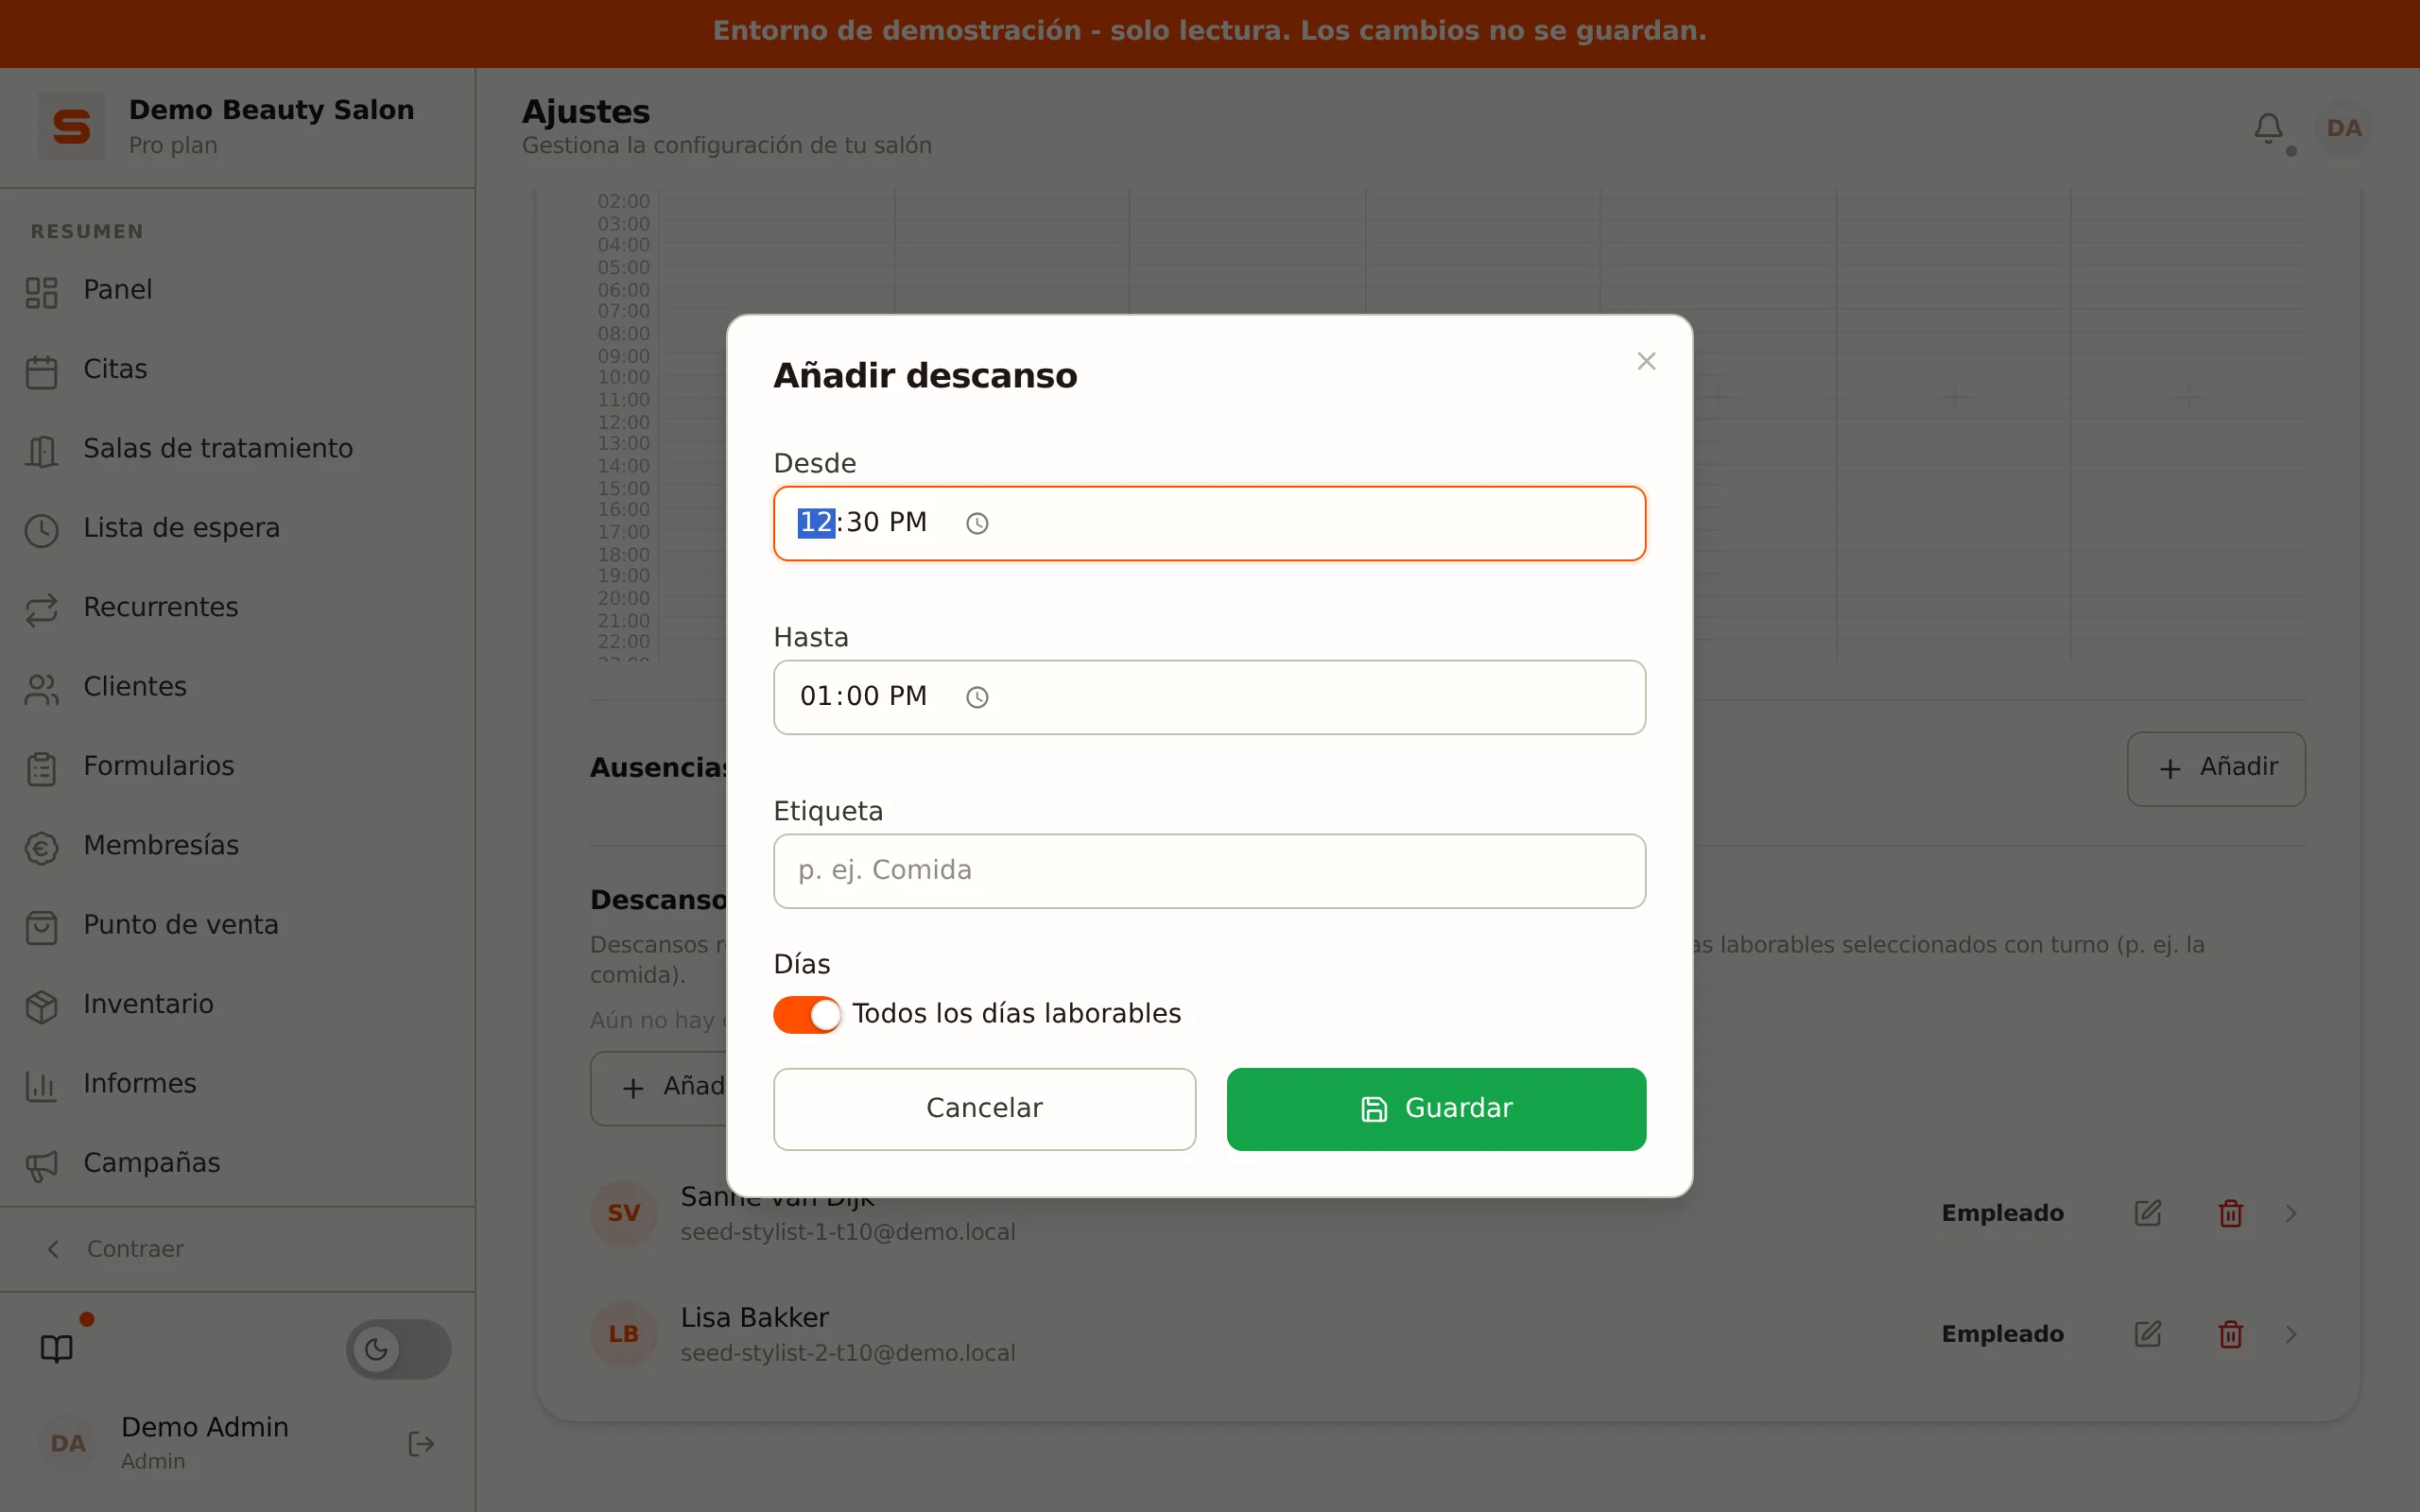Click the Inventario box icon
The height and width of the screenshot is (1512, 2420).
tap(41, 1006)
